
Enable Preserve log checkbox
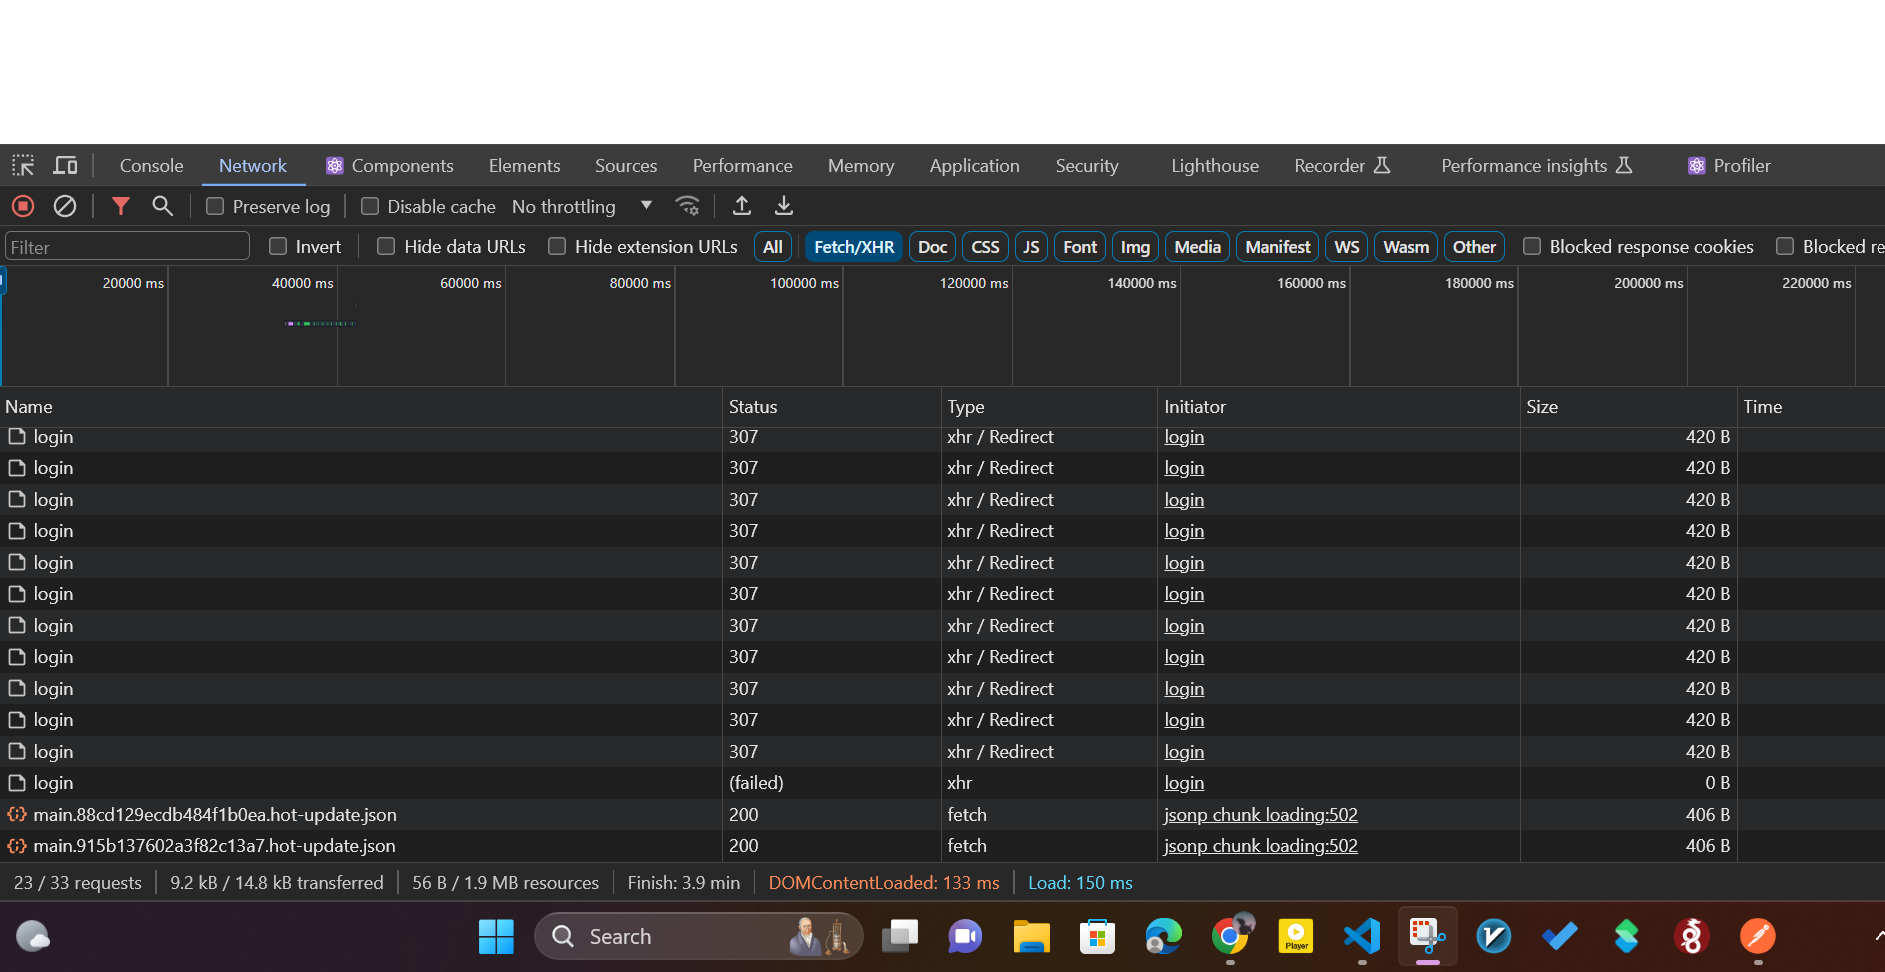point(215,206)
